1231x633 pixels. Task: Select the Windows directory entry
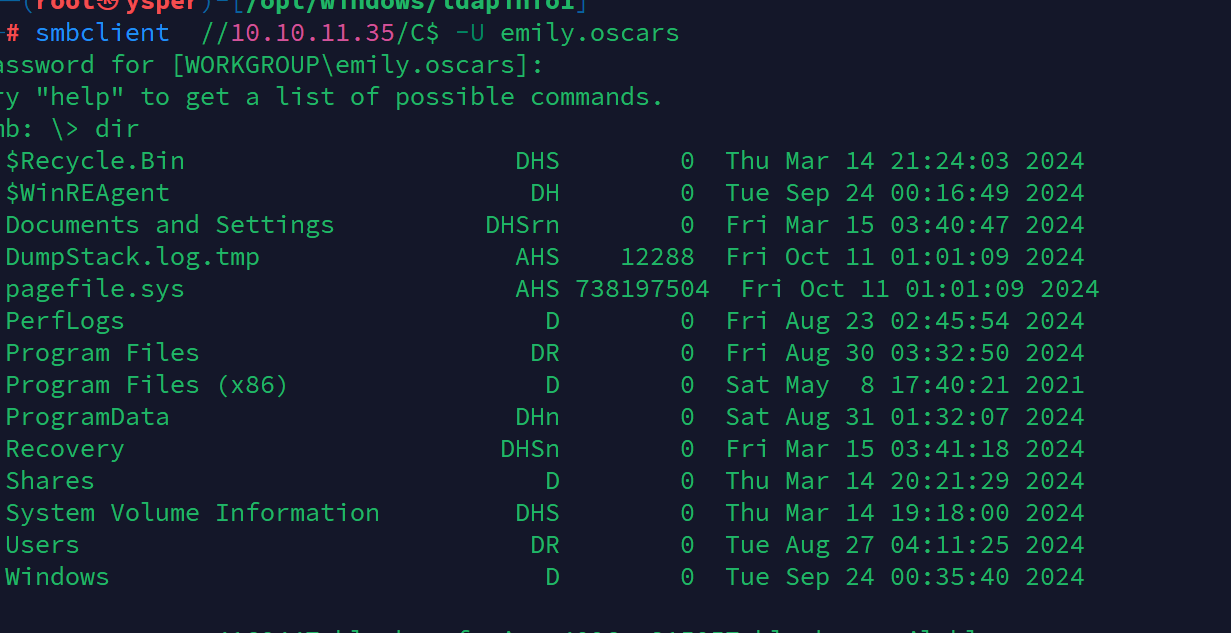pos(58,577)
